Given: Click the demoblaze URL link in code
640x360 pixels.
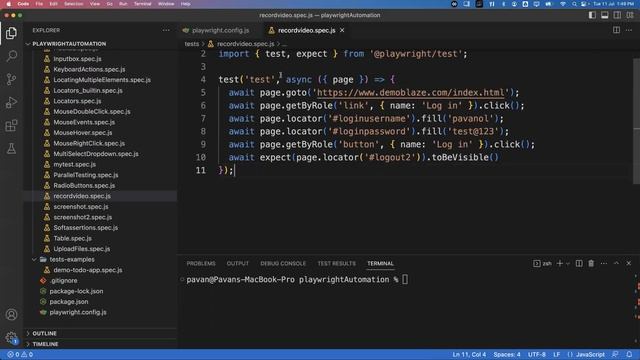Looking at the screenshot, I should pos(411,93).
